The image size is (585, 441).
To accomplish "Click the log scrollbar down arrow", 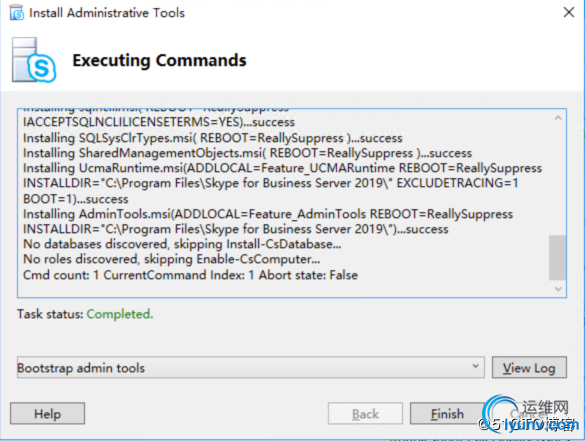I will pos(558,289).
